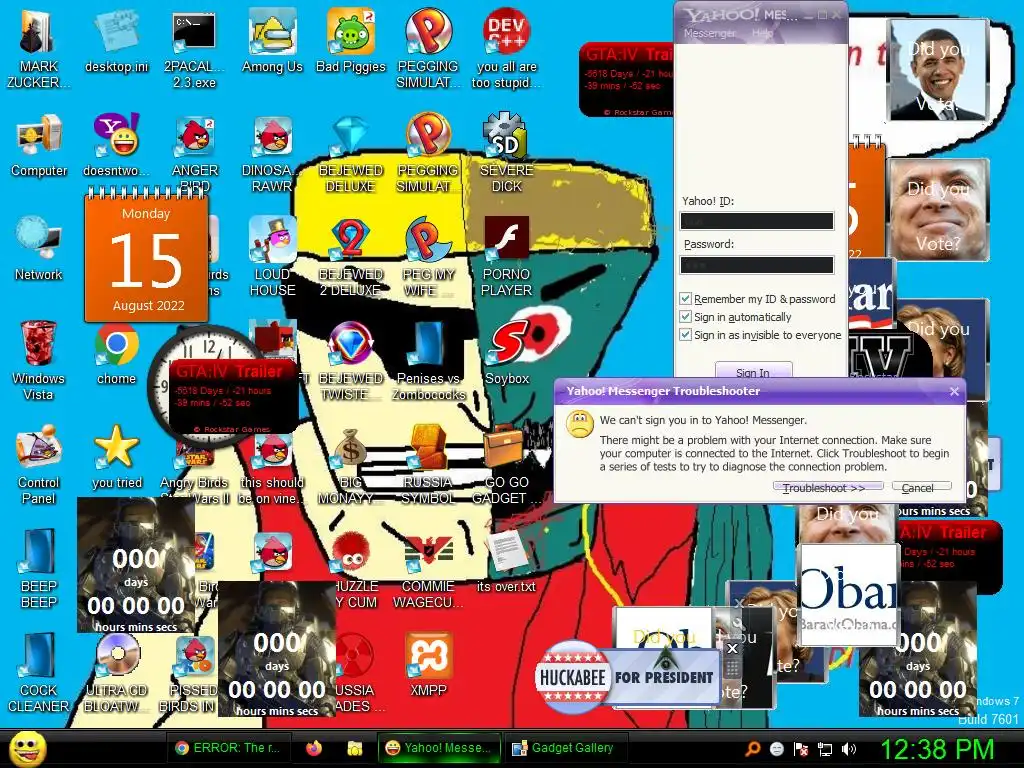This screenshot has height=768, width=1024.
Task: Toggle Sign in automatically checkbox
Action: click(685, 317)
